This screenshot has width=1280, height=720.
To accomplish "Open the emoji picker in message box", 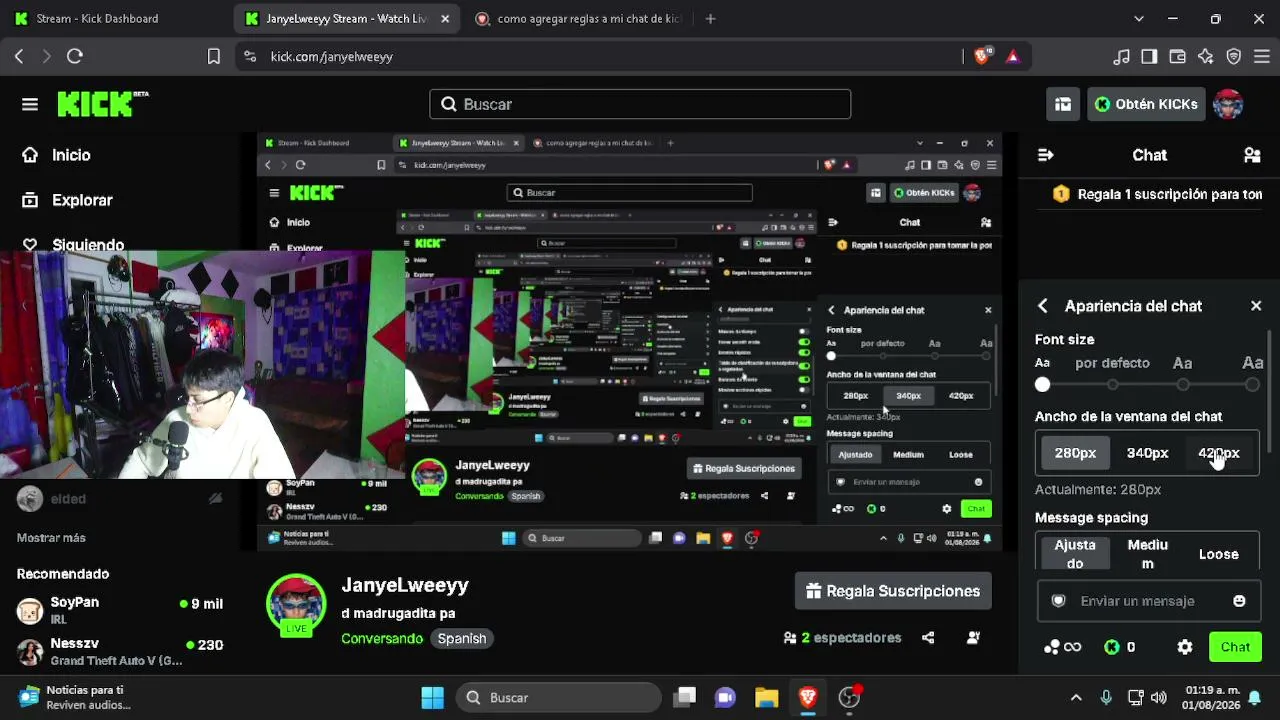I will 1240,601.
